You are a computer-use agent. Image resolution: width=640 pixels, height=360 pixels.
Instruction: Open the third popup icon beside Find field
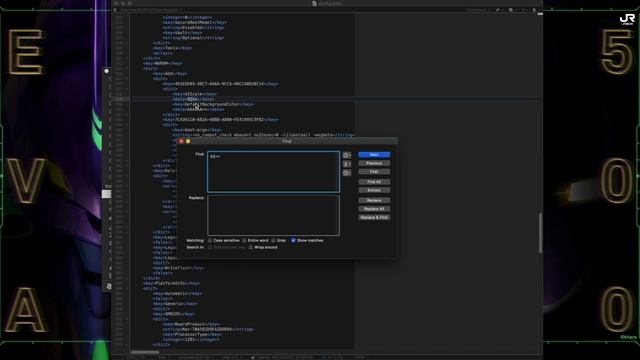tap(347, 173)
